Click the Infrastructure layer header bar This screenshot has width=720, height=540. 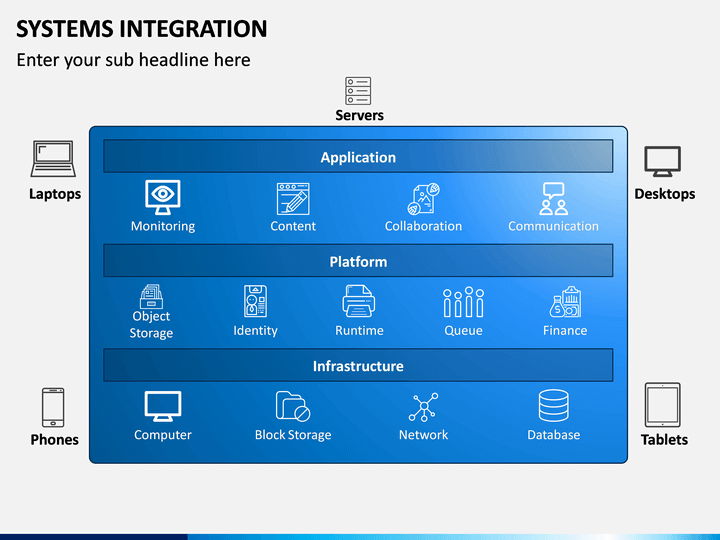point(358,366)
